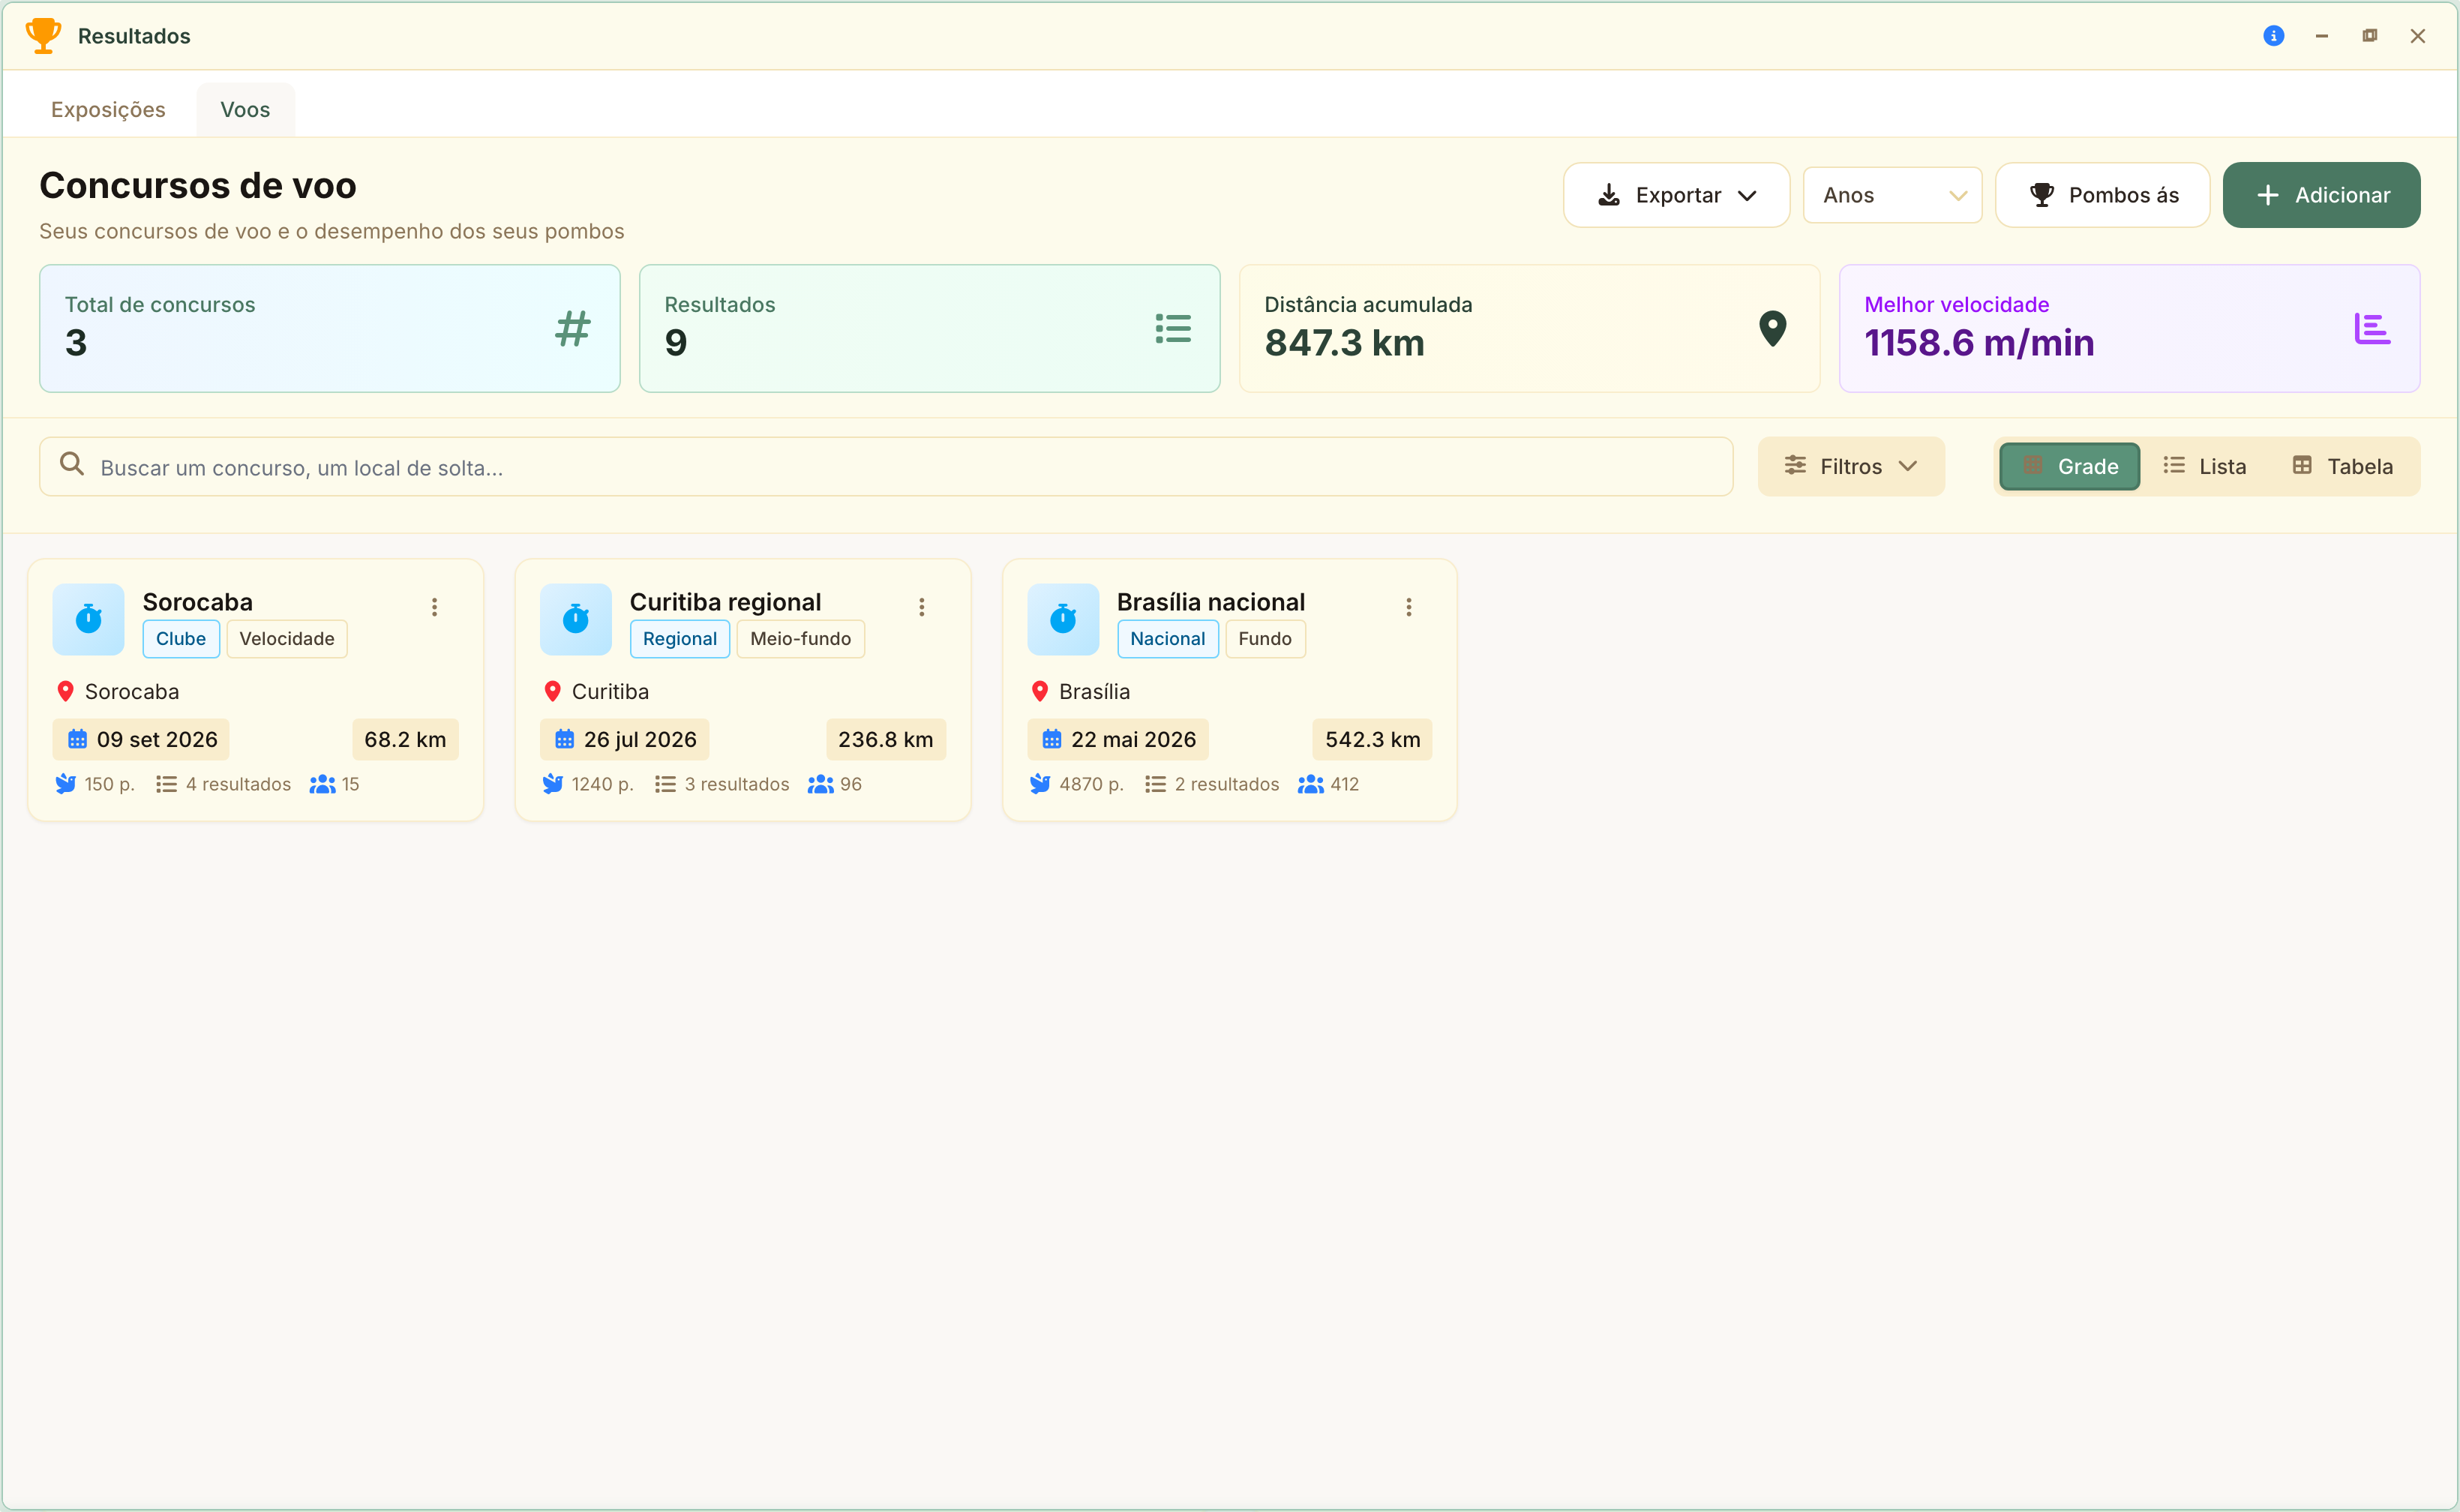Click the blue info icon in title bar
Image resolution: width=2460 pixels, height=1512 pixels.
(x=2273, y=36)
